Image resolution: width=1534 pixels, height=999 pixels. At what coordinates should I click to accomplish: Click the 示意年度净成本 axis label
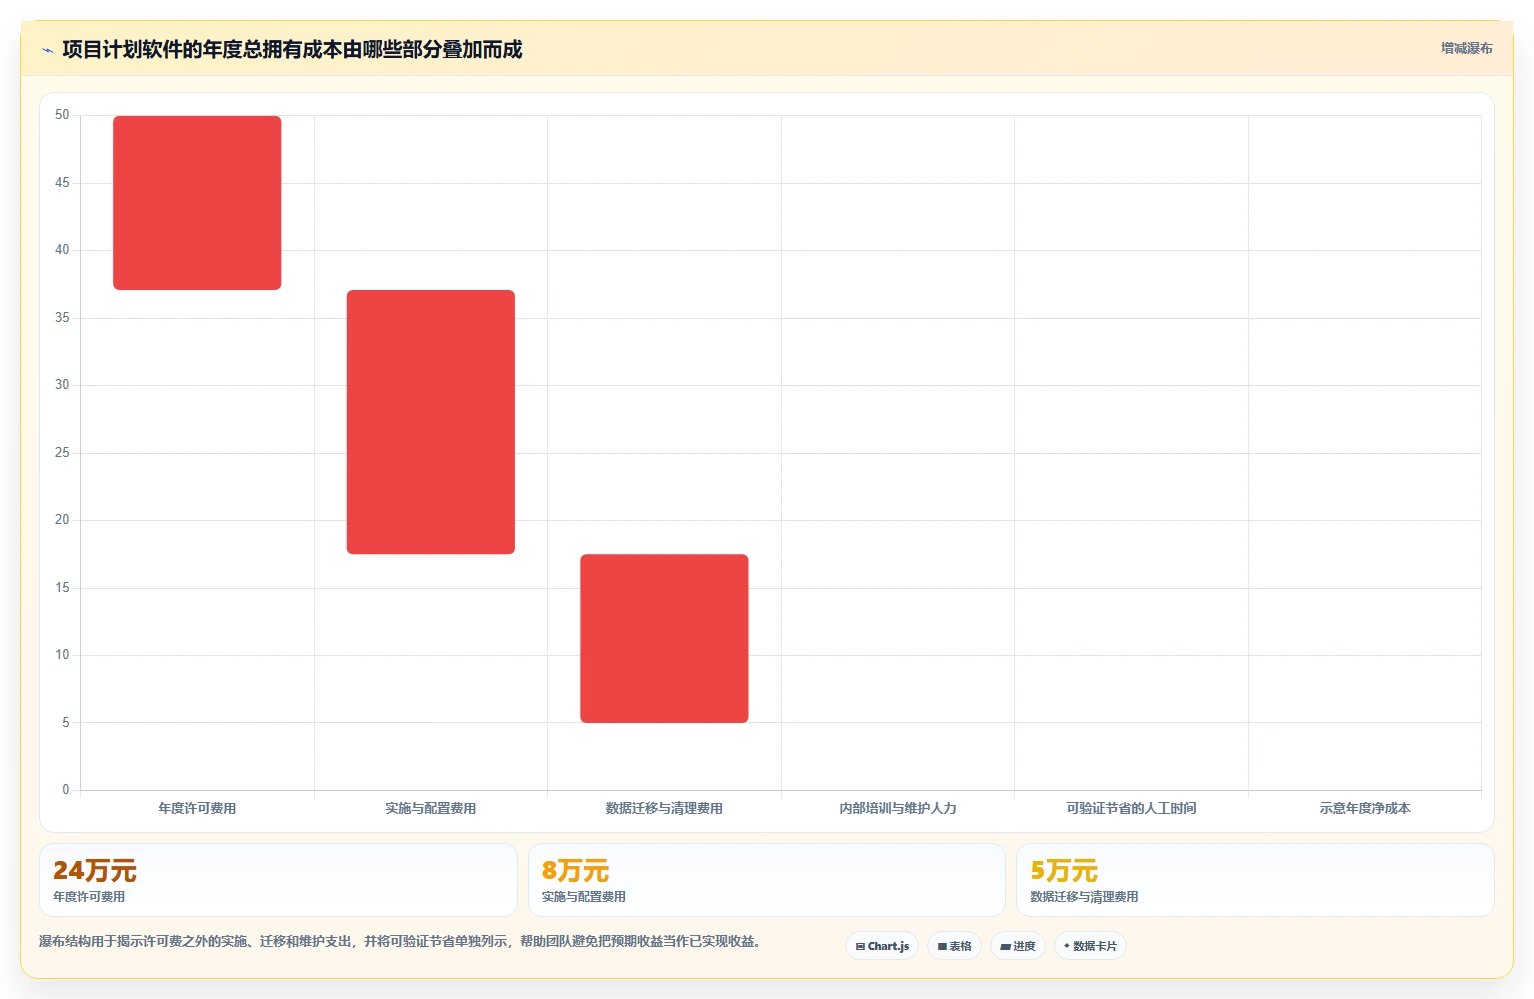tap(1365, 808)
